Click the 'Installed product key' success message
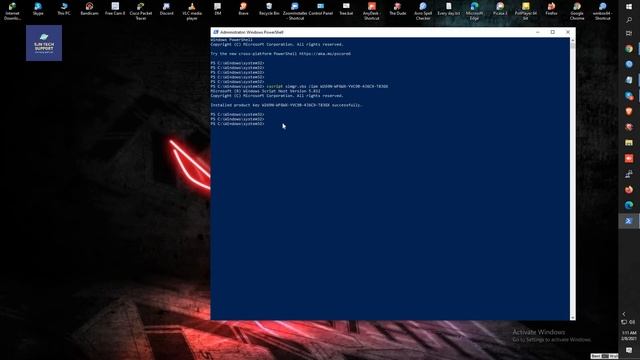 [x=287, y=105]
